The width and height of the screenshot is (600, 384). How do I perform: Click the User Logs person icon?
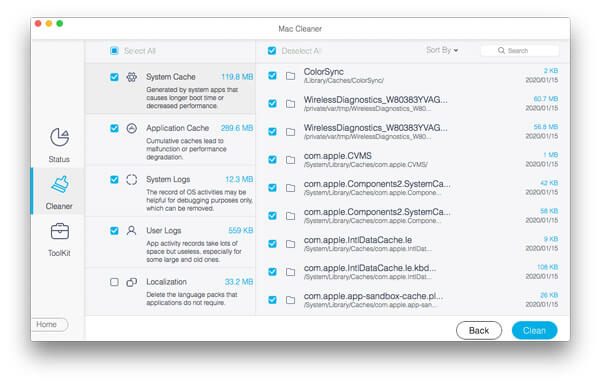point(131,231)
